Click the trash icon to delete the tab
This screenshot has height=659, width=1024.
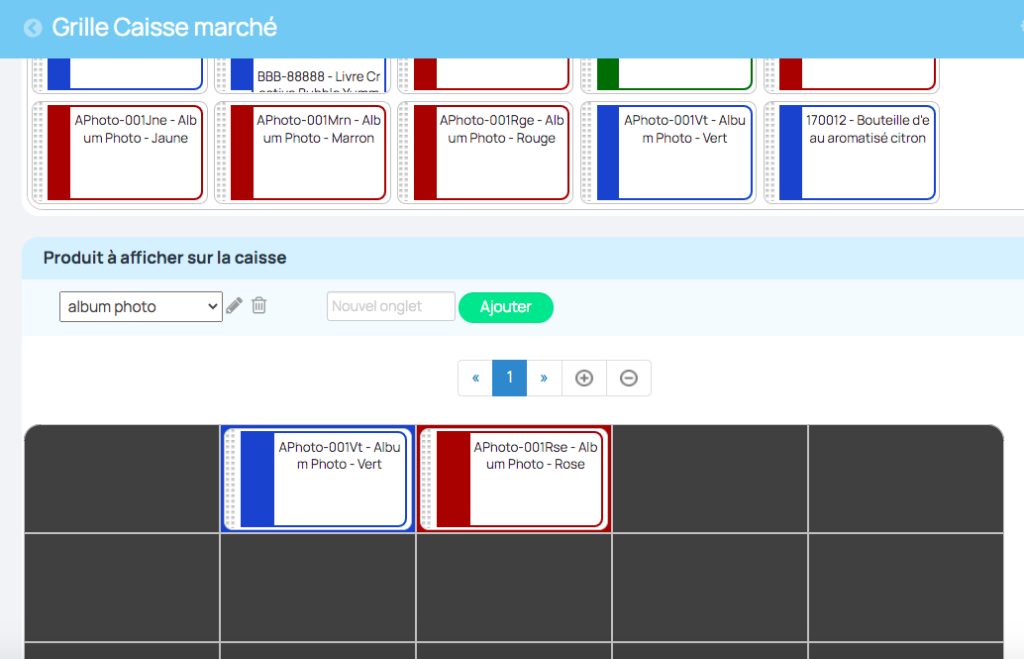pyautogui.click(x=259, y=305)
